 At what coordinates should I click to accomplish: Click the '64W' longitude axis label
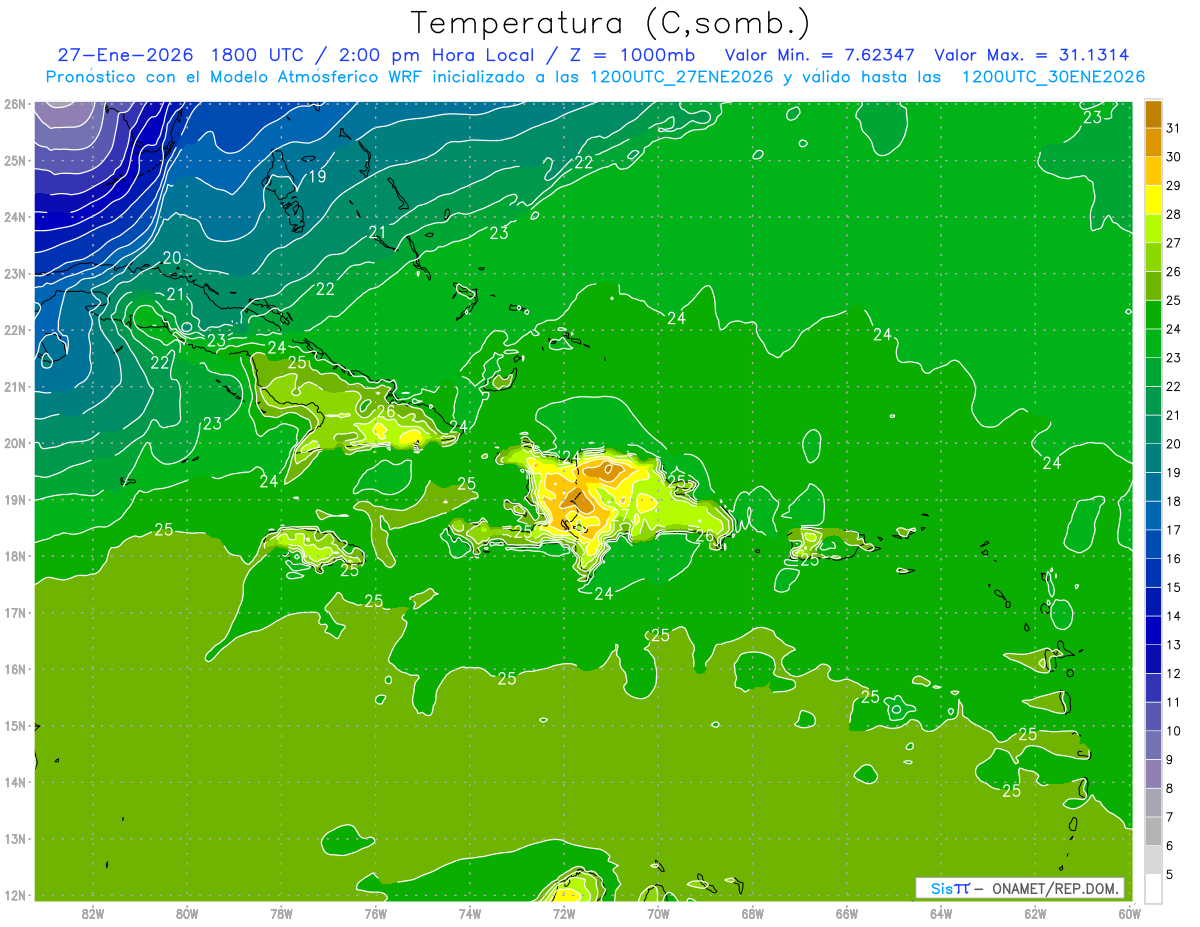[x=941, y=913]
